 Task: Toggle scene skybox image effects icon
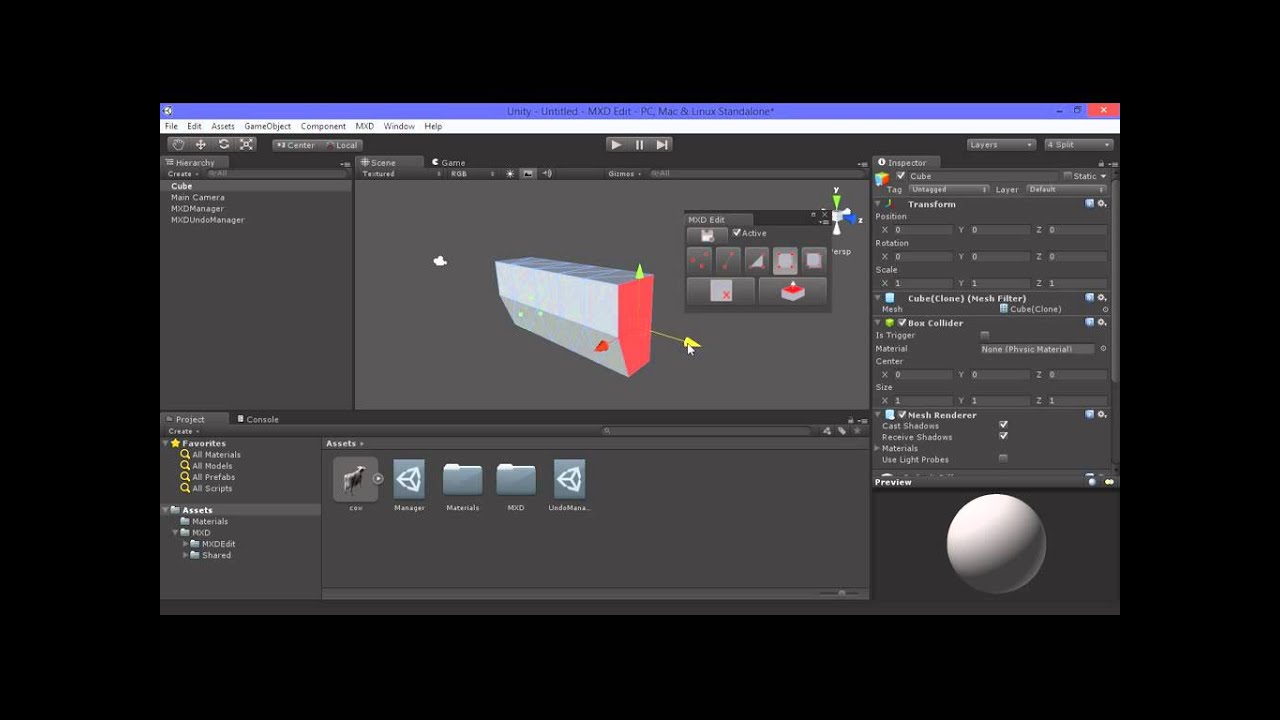tap(528, 174)
